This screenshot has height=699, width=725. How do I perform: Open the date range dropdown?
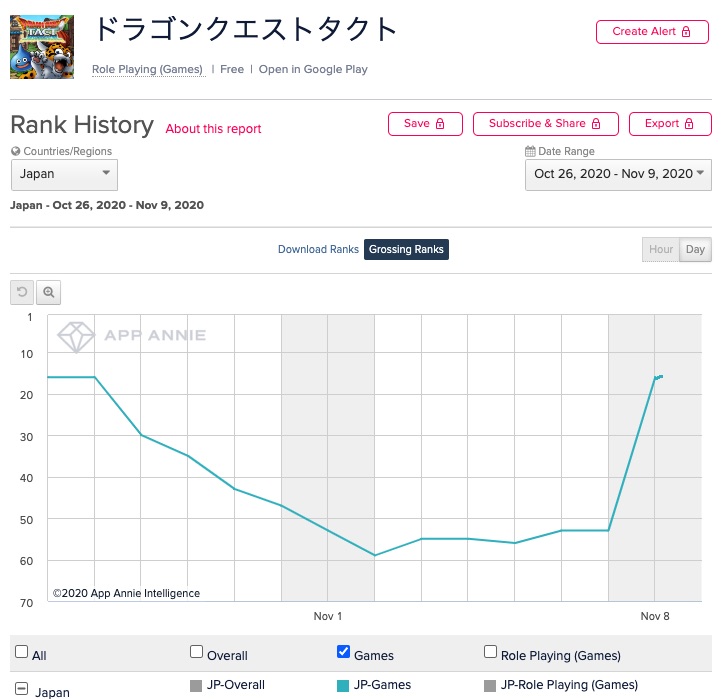618,174
